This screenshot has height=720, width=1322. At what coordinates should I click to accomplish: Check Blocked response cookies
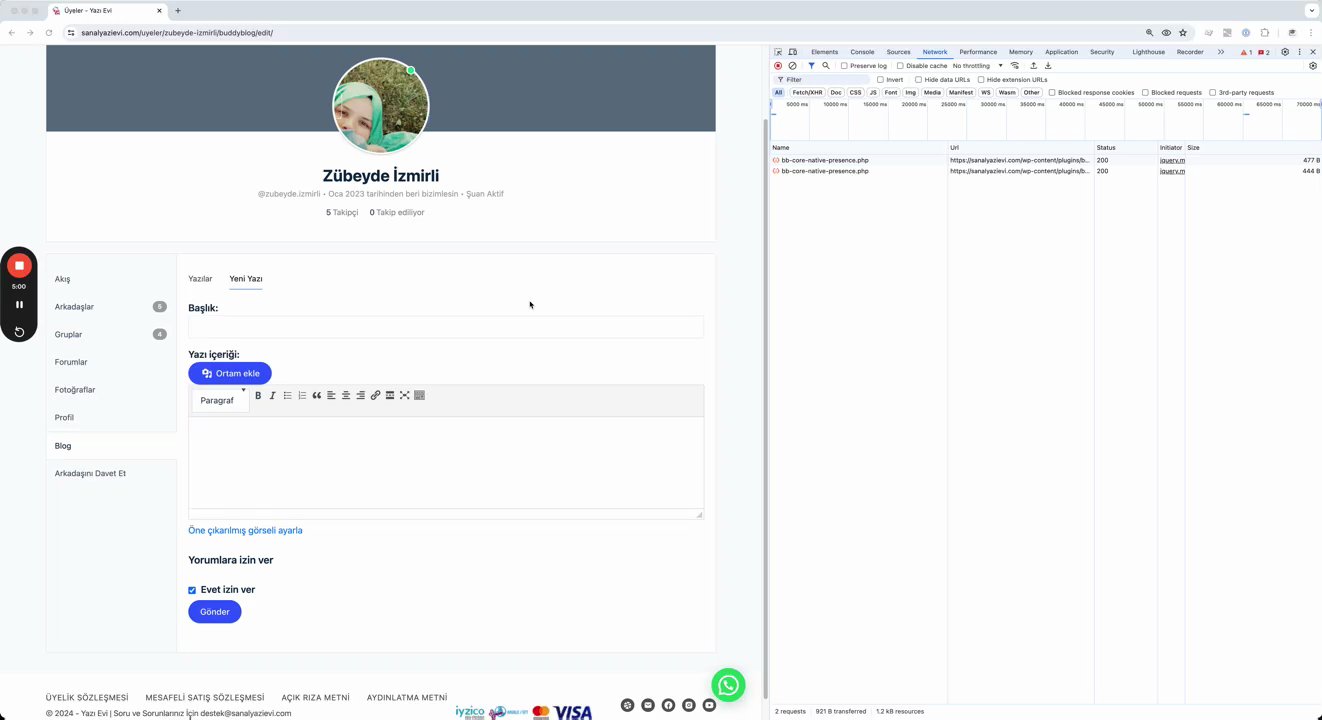pos(1052,93)
